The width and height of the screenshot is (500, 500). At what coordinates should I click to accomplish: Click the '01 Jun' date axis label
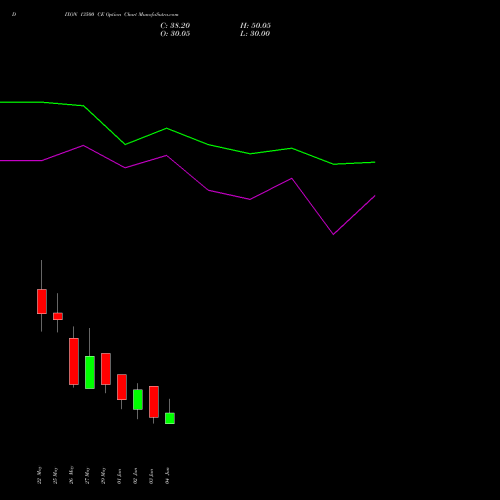[119, 476]
